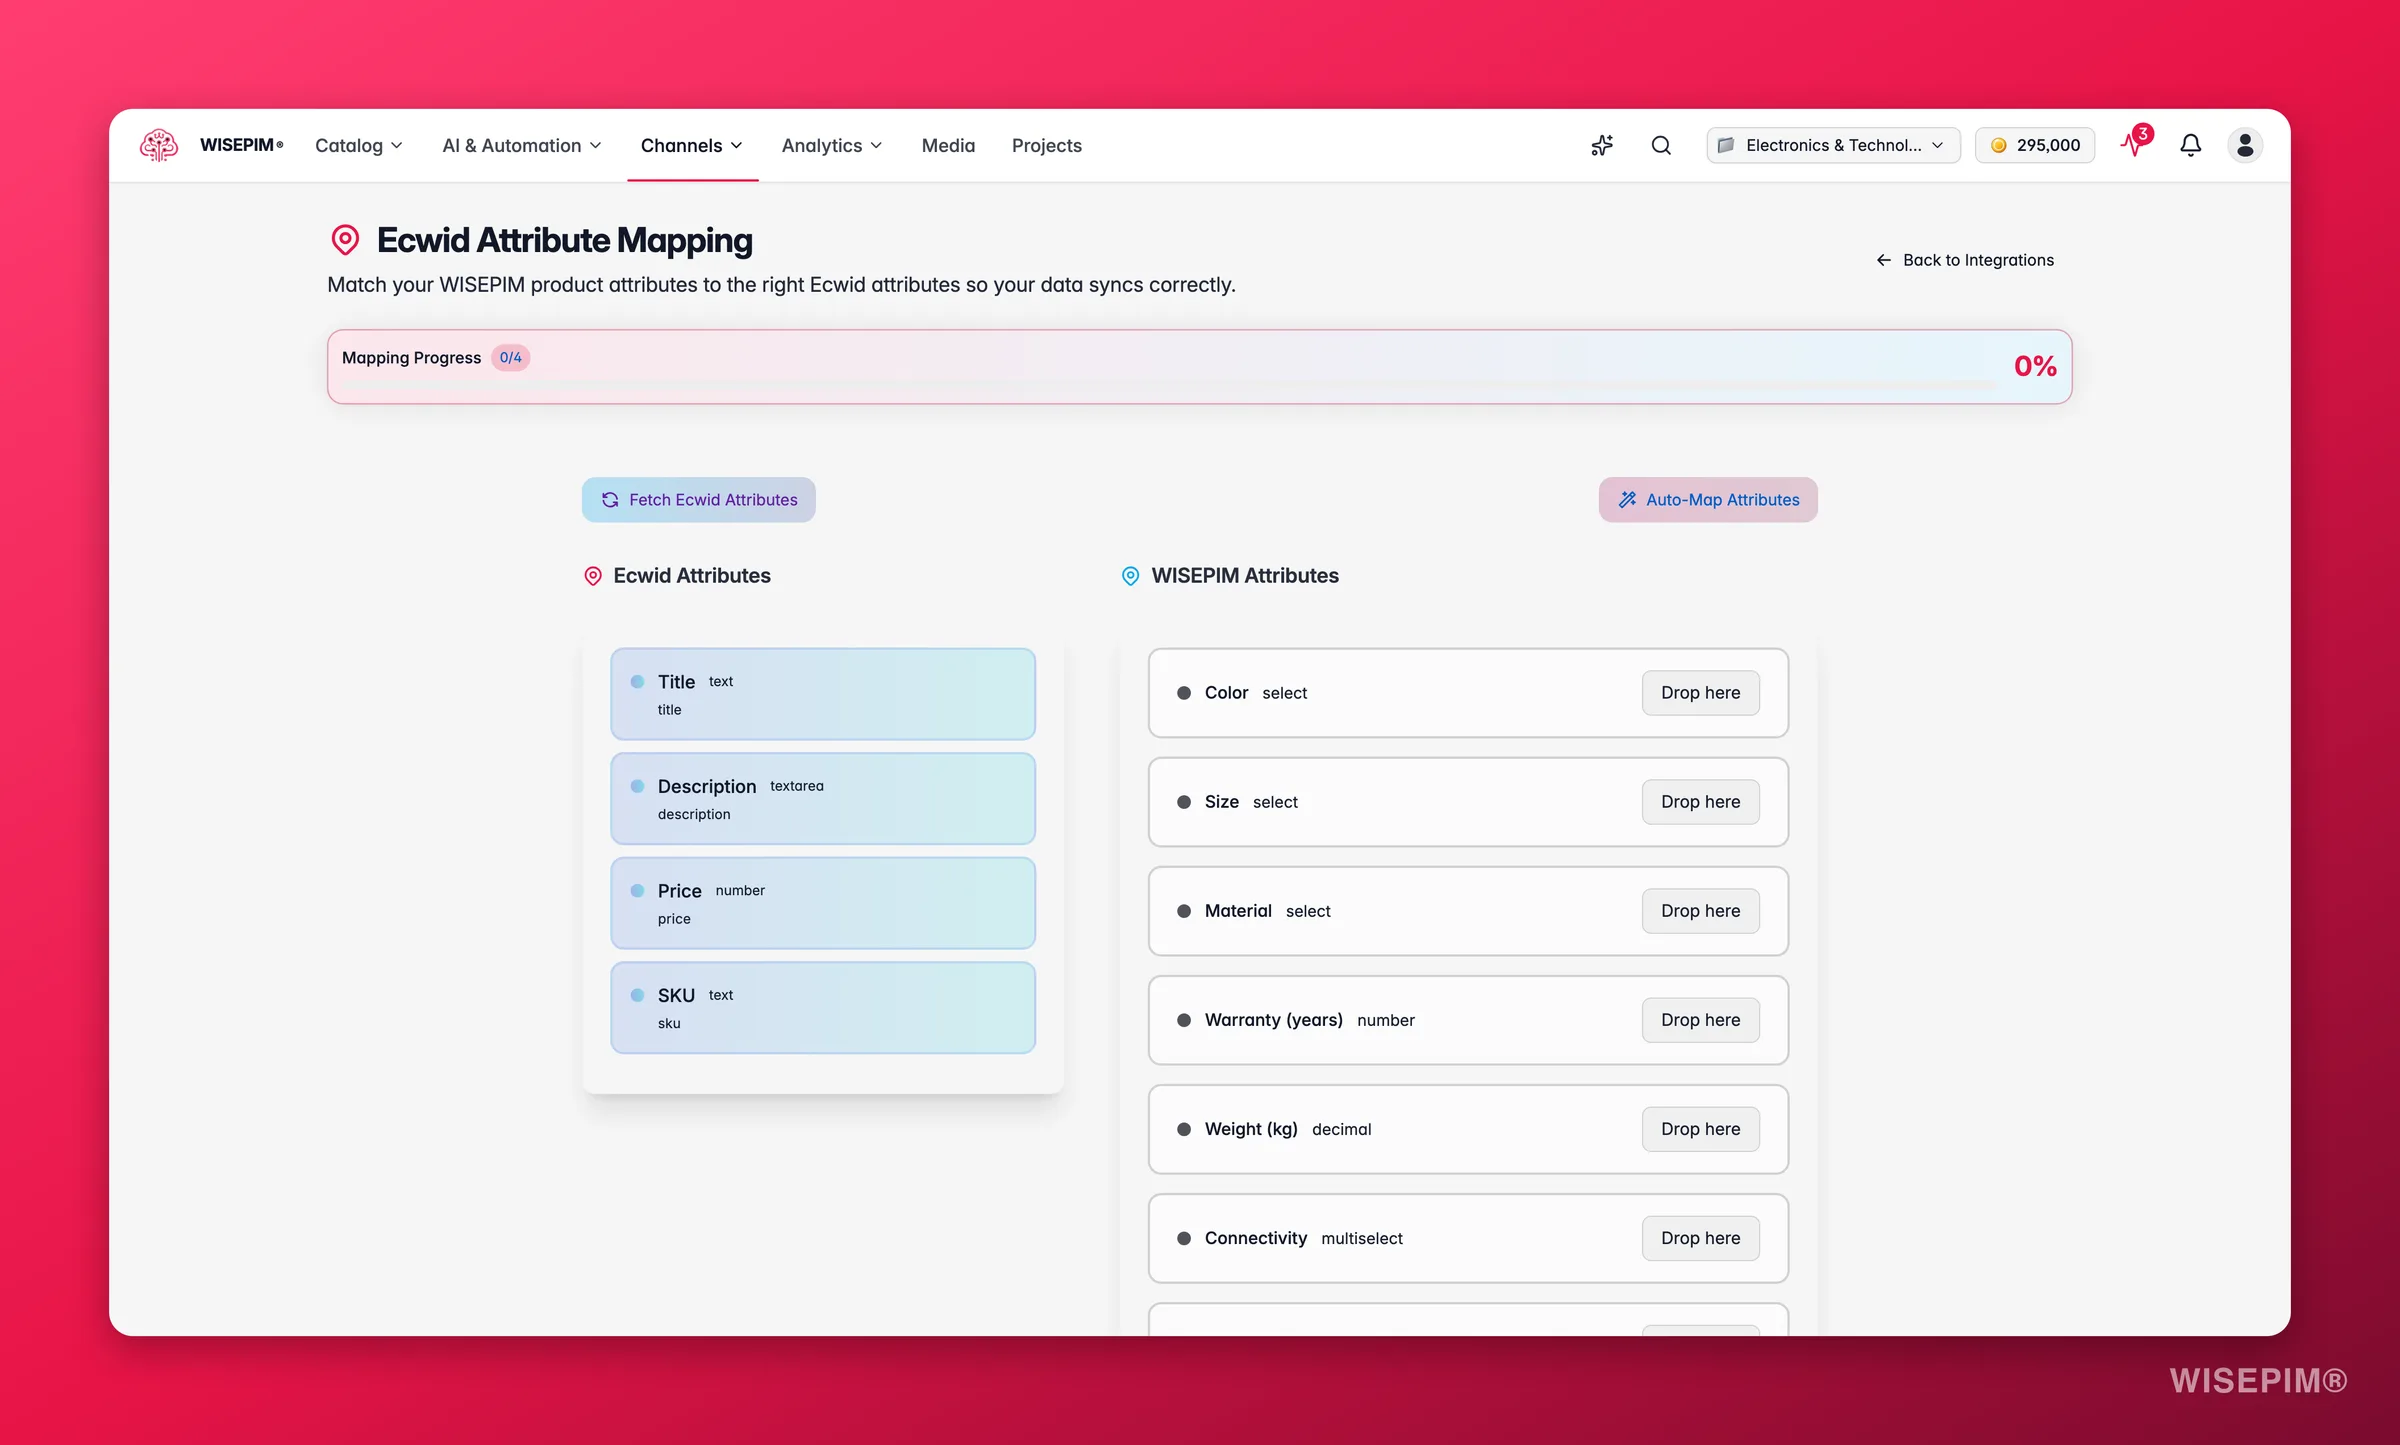Click the 'textarea' type label
The image size is (2400, 1445).
coord(797,786)
